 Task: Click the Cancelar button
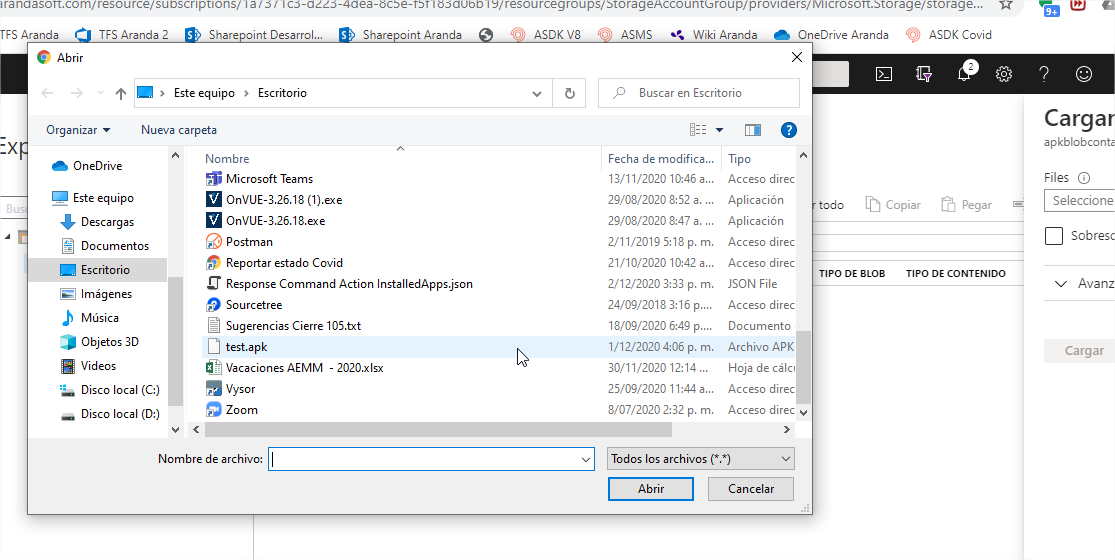tap(751, 489)
